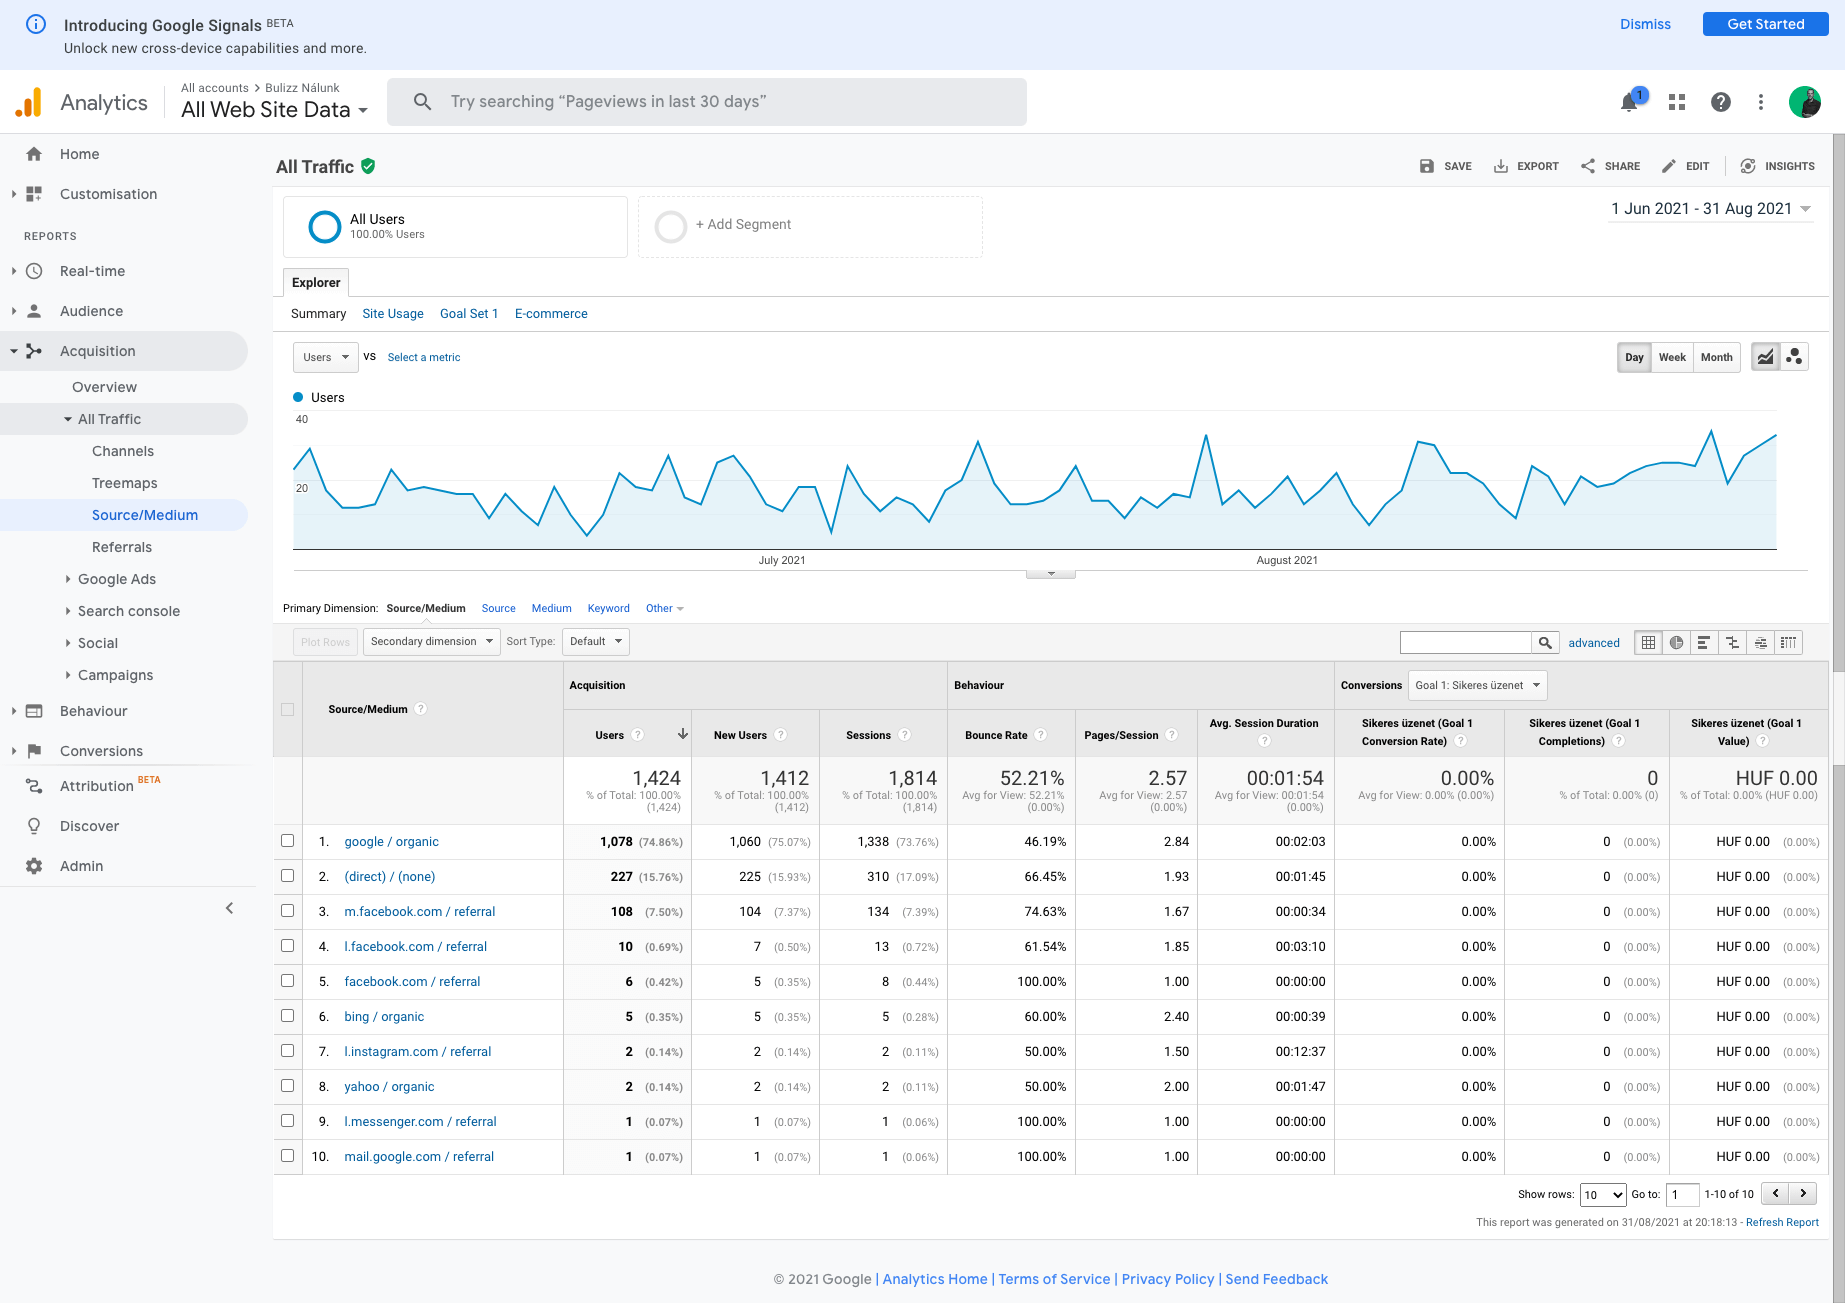Collapse the left sidebar with the arrow

(x=229, y=908)
